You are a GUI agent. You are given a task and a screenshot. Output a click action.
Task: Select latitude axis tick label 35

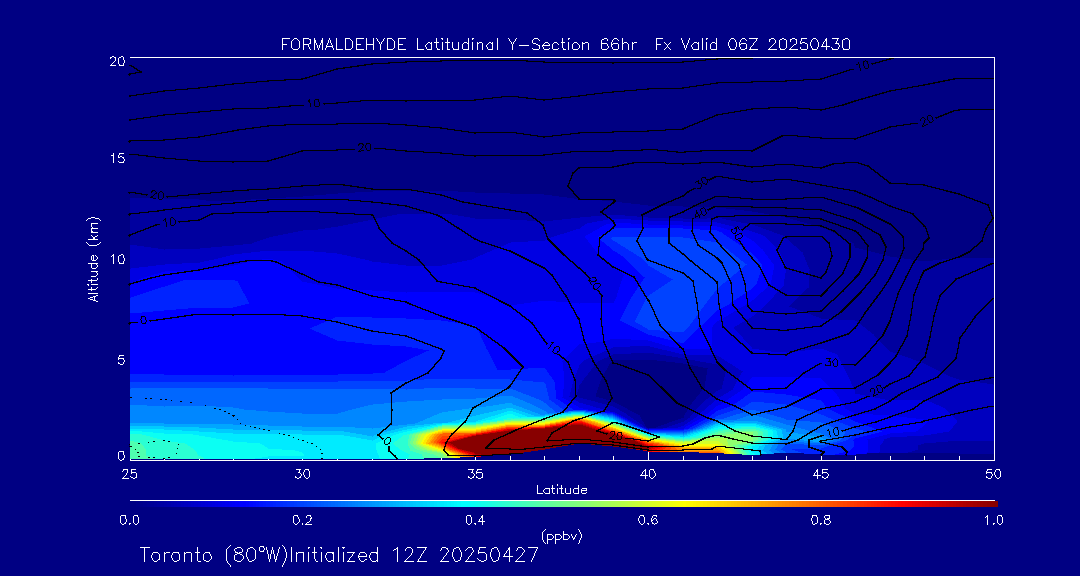coord(475,474)
